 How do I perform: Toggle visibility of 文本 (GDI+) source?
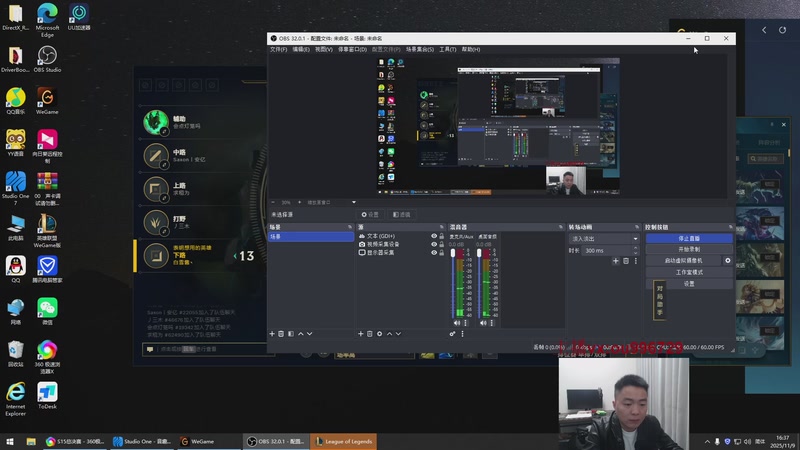tap(434, 236)
